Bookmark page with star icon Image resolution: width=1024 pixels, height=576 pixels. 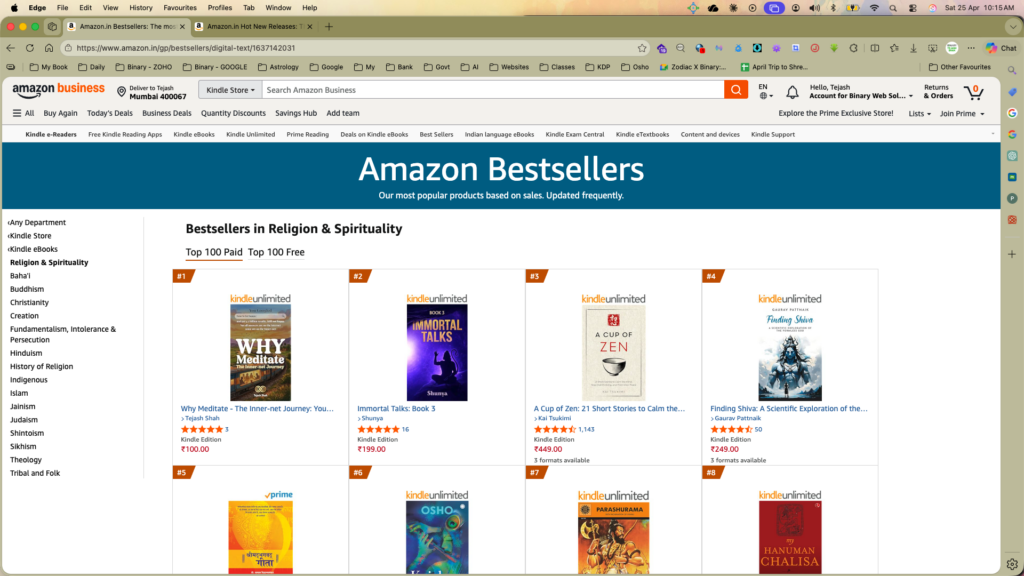(x=642, y=47)
